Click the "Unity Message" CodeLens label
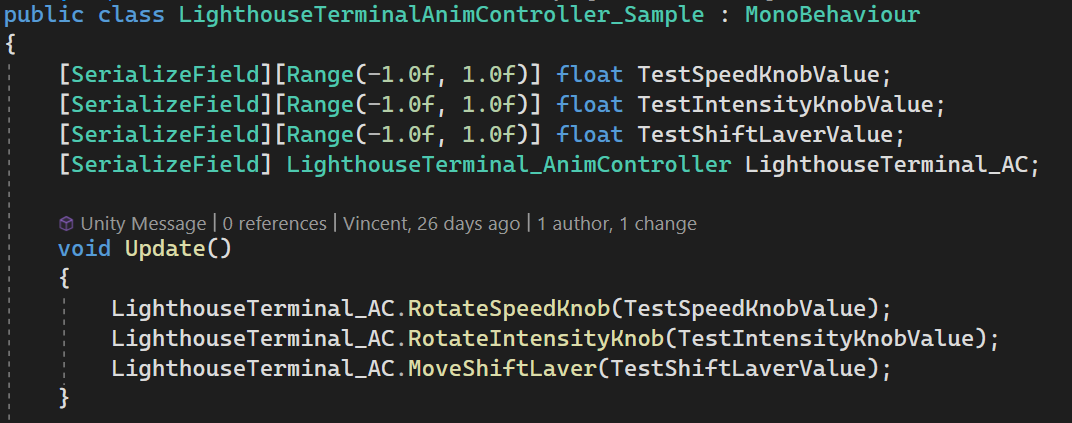Image resolution: width=1072 pixels, height=423 pixels. [142, 223]
